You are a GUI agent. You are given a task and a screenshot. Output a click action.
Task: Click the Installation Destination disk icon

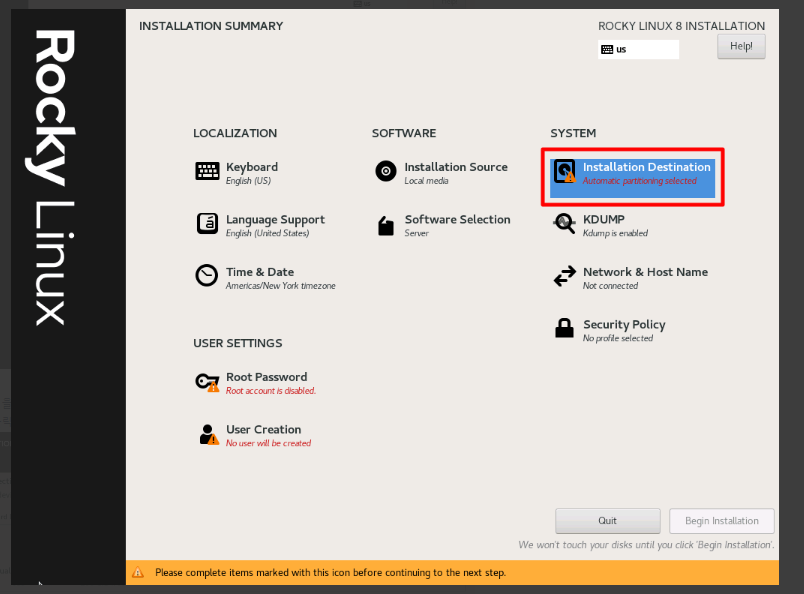(x=565, y=171)
